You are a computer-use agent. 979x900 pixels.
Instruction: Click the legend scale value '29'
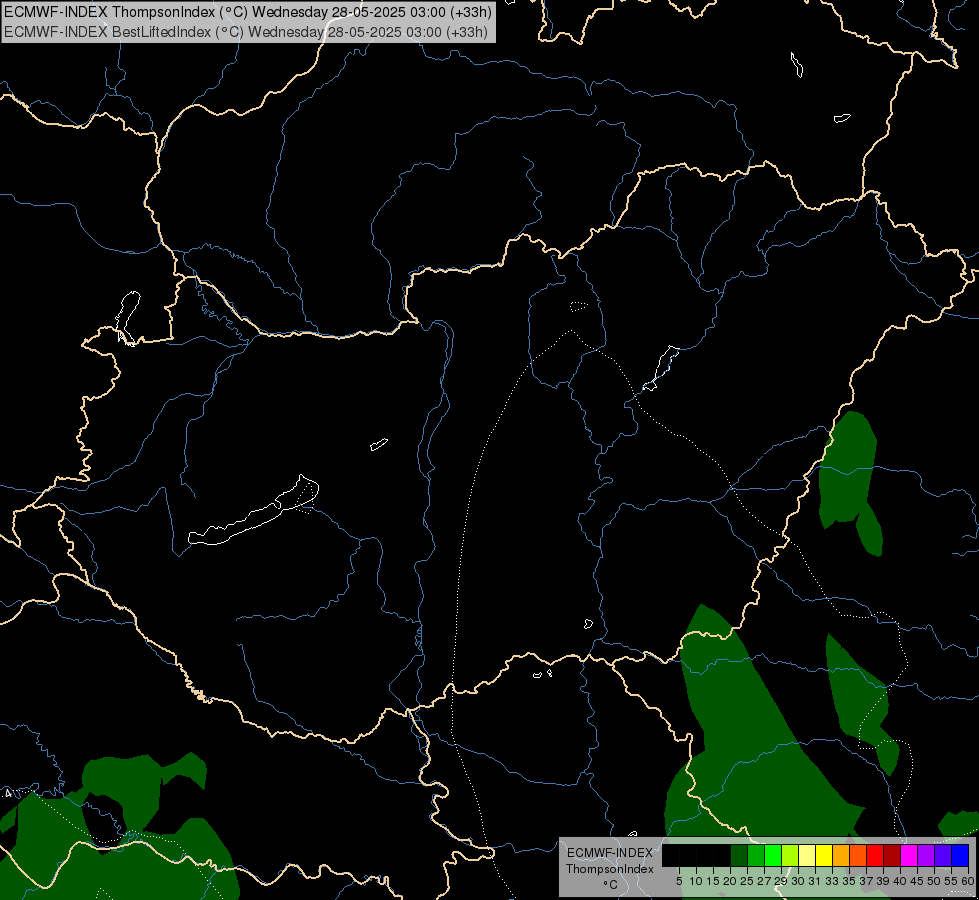point(781,881)
